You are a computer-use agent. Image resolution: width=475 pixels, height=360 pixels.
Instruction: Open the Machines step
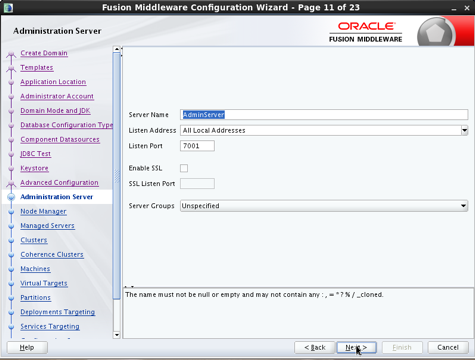pyautogui.click(x=35, y=269)
